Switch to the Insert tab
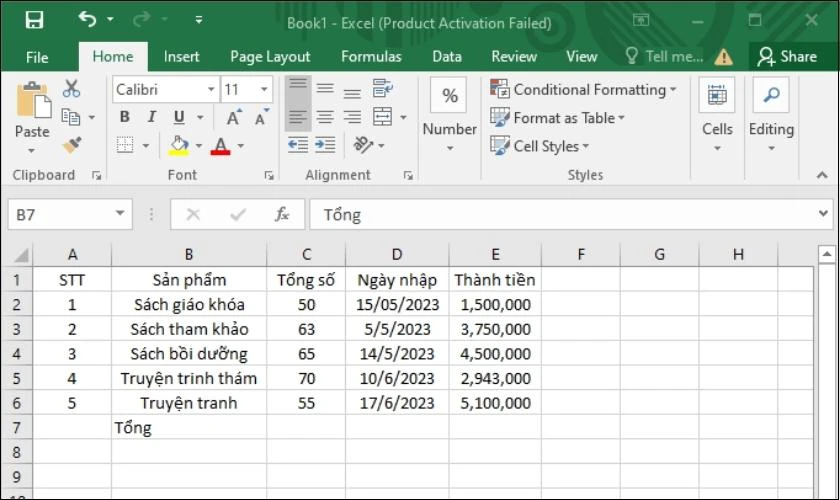The width and height of the screenshot is (840, 500). (182, 57)
